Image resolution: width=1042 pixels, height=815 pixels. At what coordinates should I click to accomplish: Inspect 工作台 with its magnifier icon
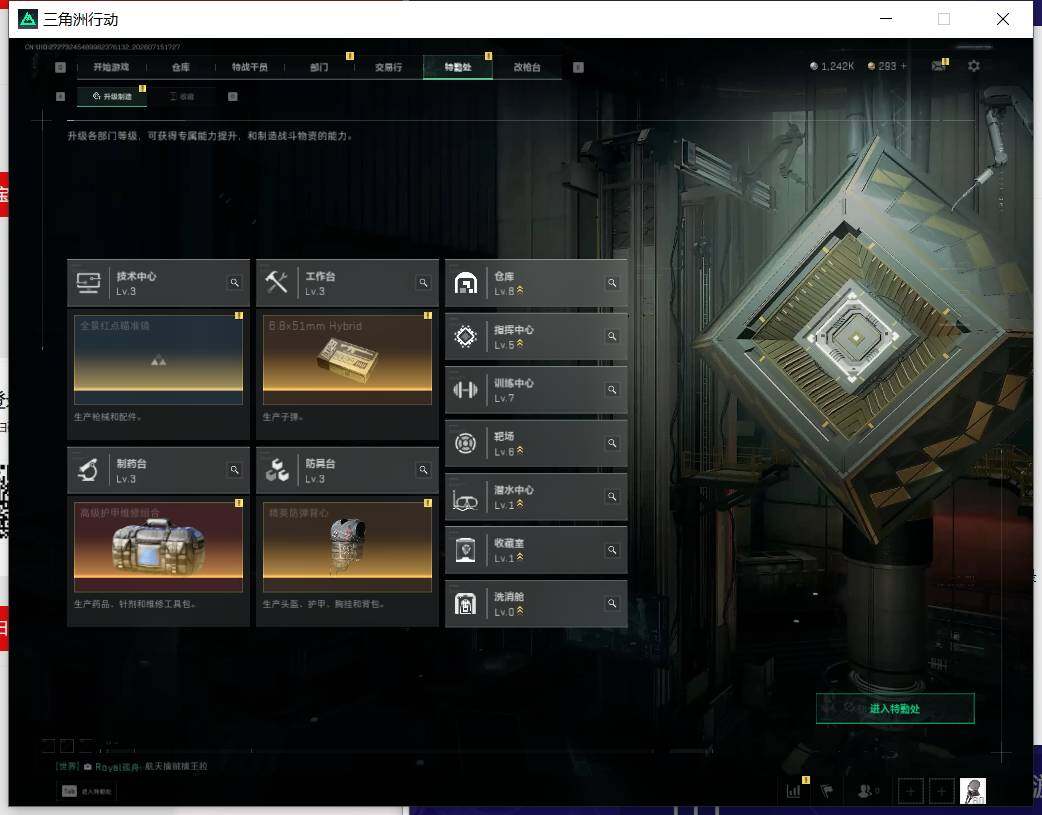[x=423, y=283]
